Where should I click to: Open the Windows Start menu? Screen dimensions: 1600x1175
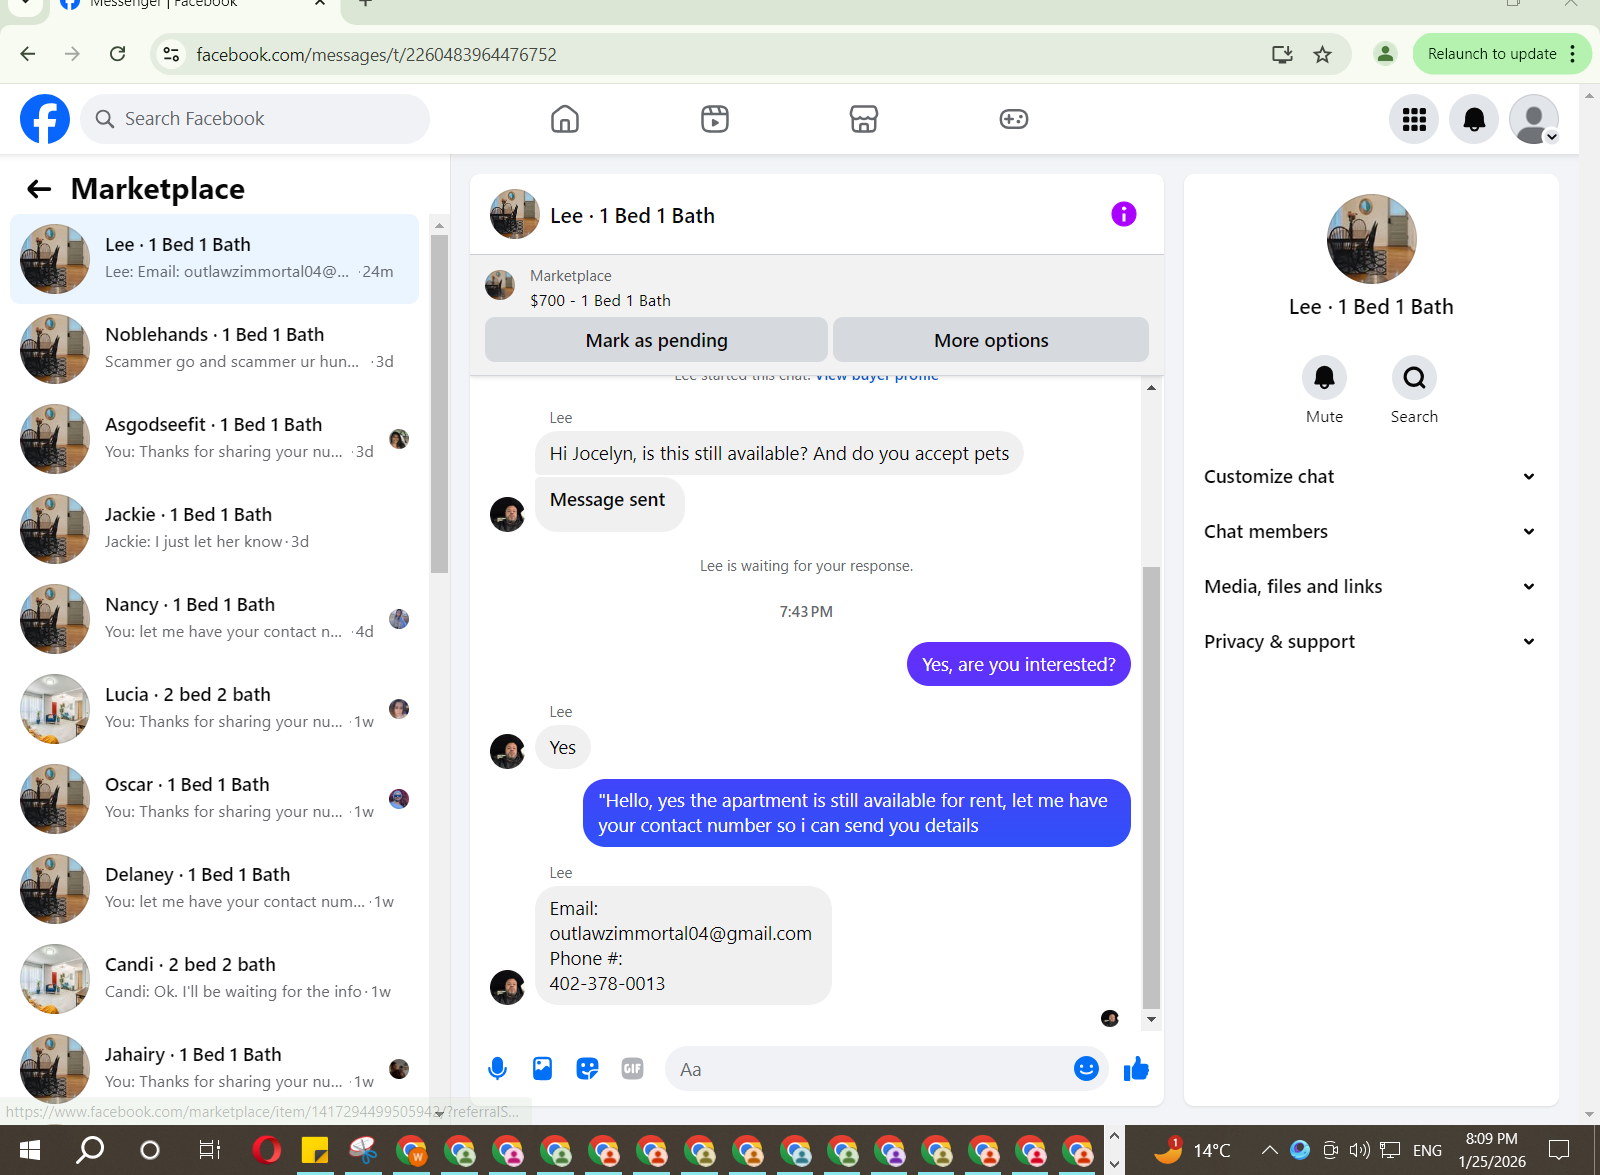tap(29, 1150)
